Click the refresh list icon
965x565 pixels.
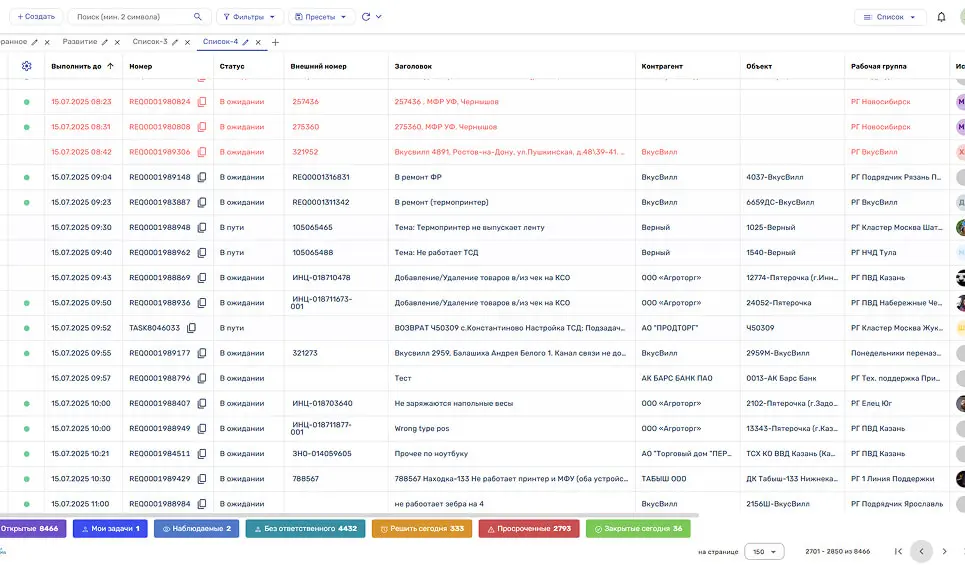[366, 17]
